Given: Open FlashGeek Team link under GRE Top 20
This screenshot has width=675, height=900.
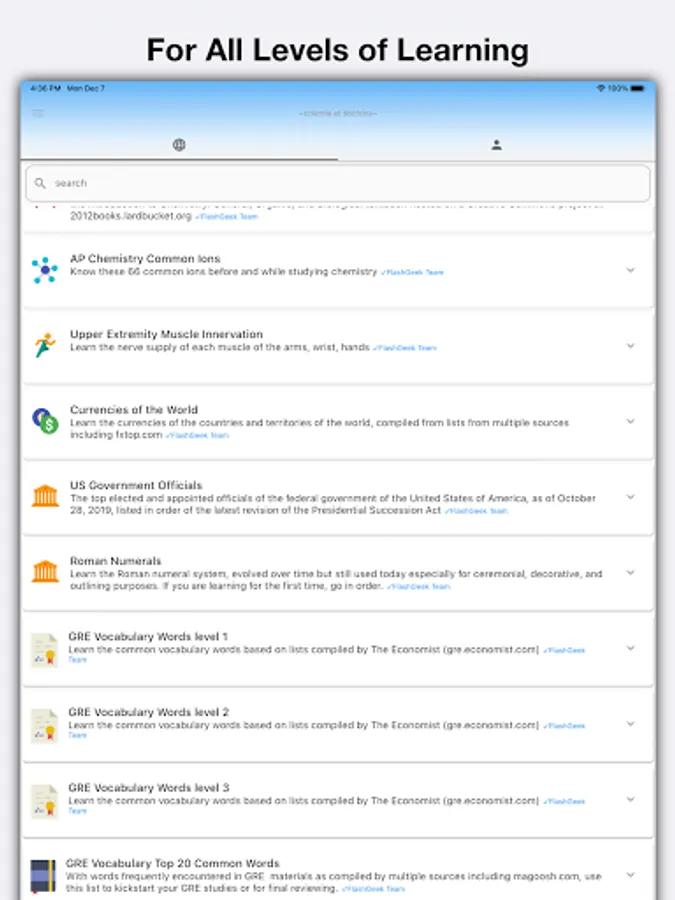Looking at the screenshot, I should click(x=373, y=889).
